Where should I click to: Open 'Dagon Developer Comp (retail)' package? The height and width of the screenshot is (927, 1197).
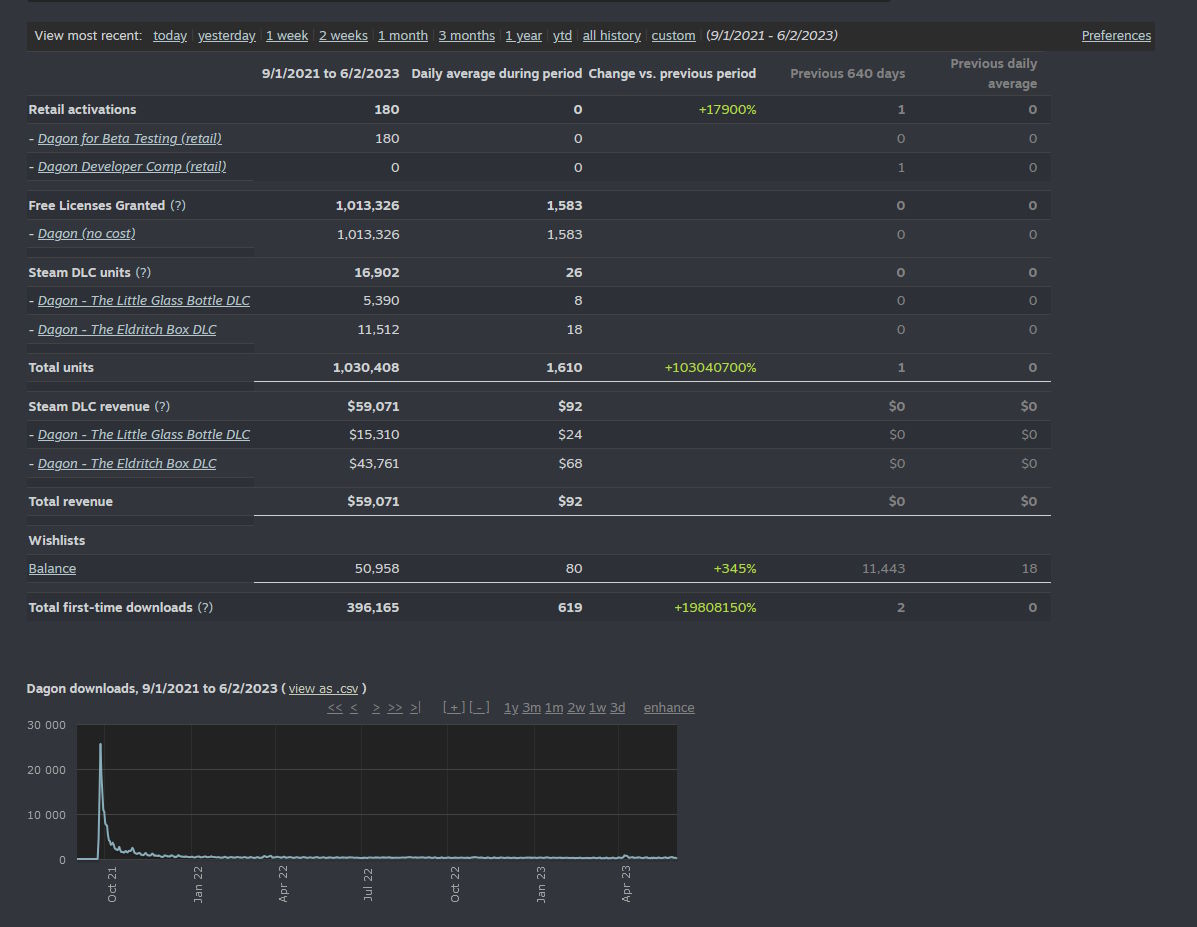(132, 166)
